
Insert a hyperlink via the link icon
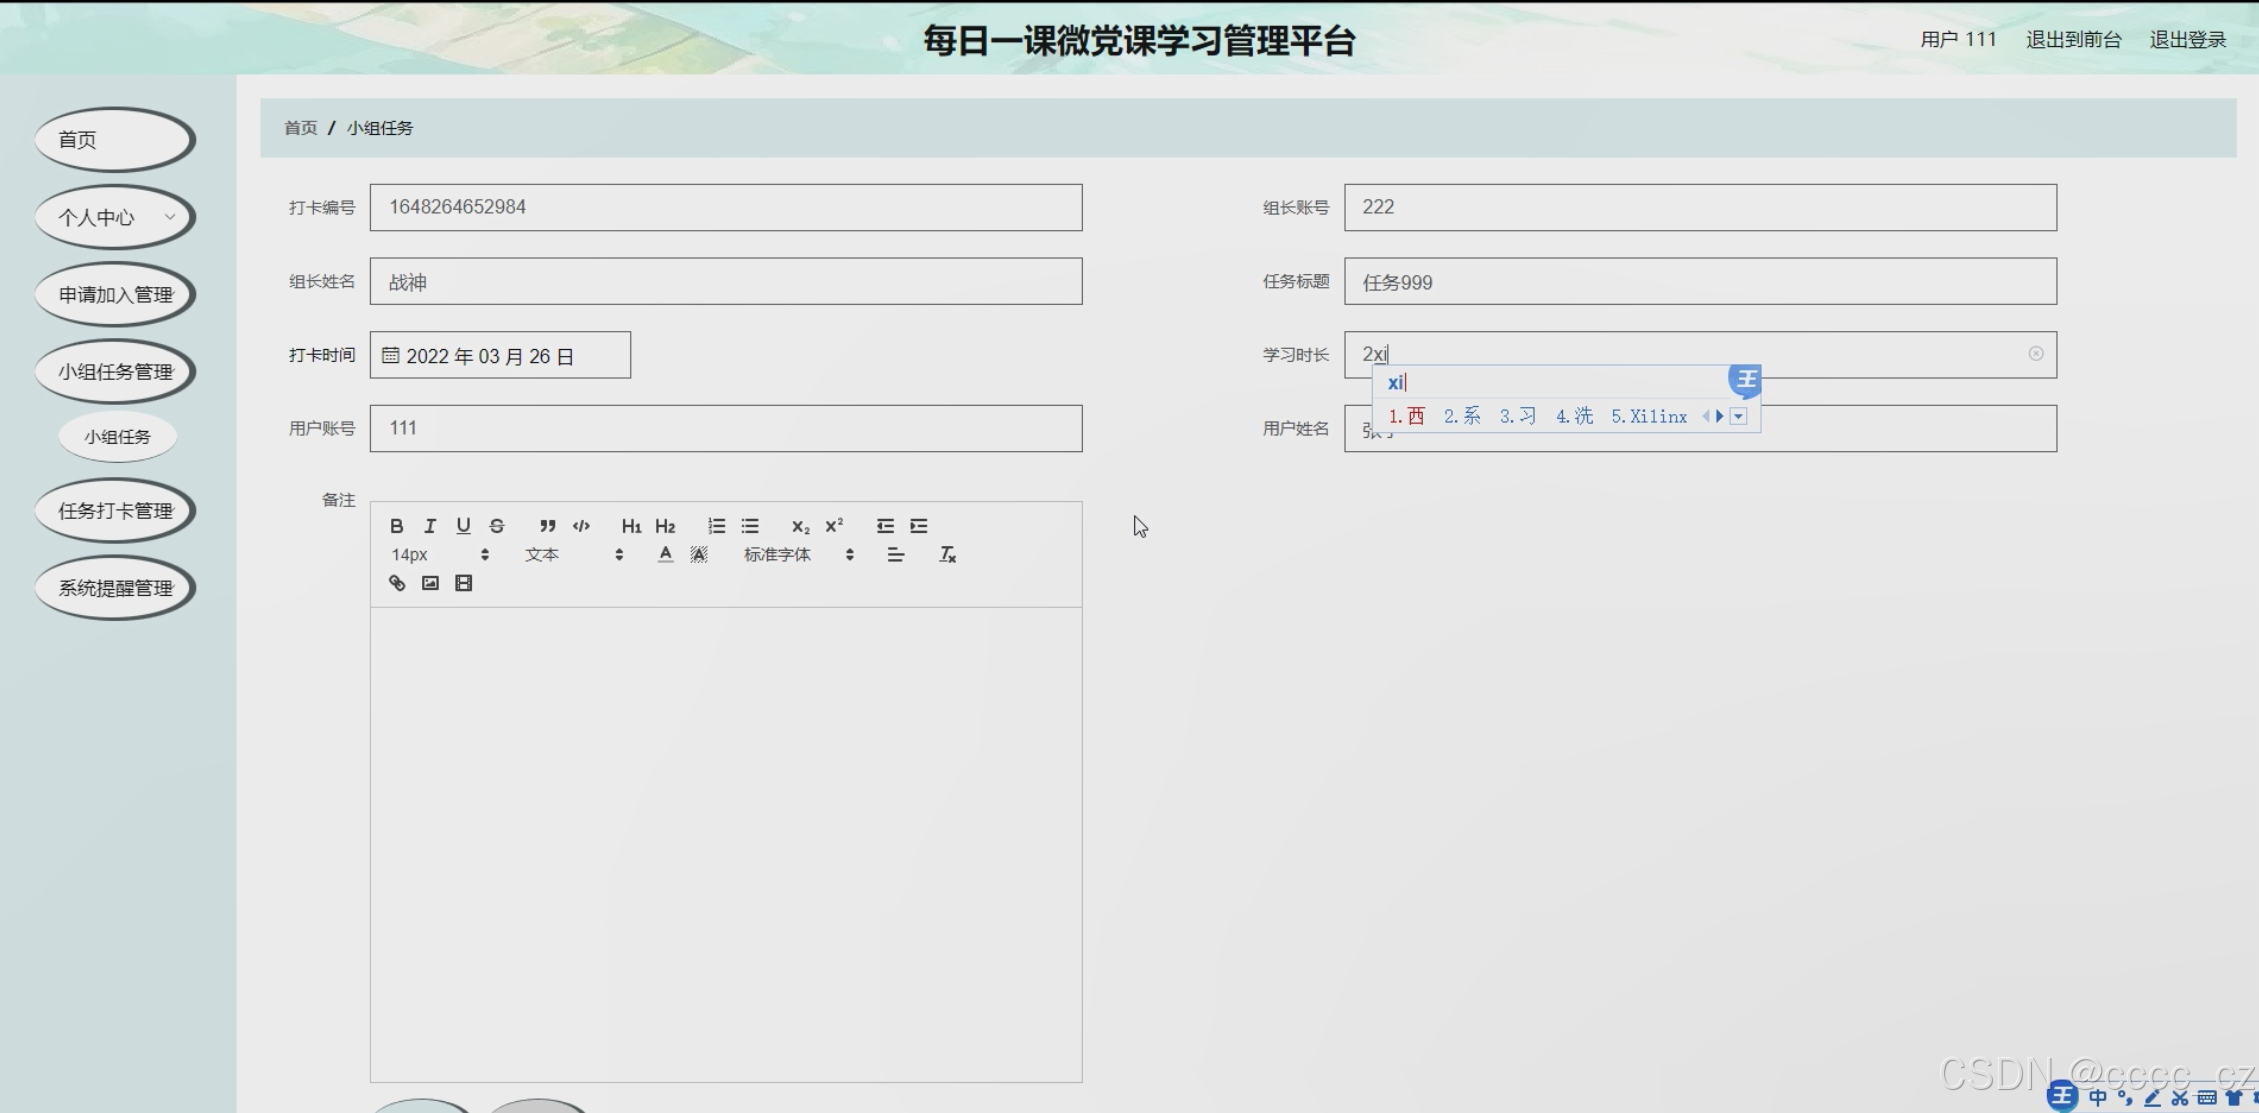coord(397,583)
